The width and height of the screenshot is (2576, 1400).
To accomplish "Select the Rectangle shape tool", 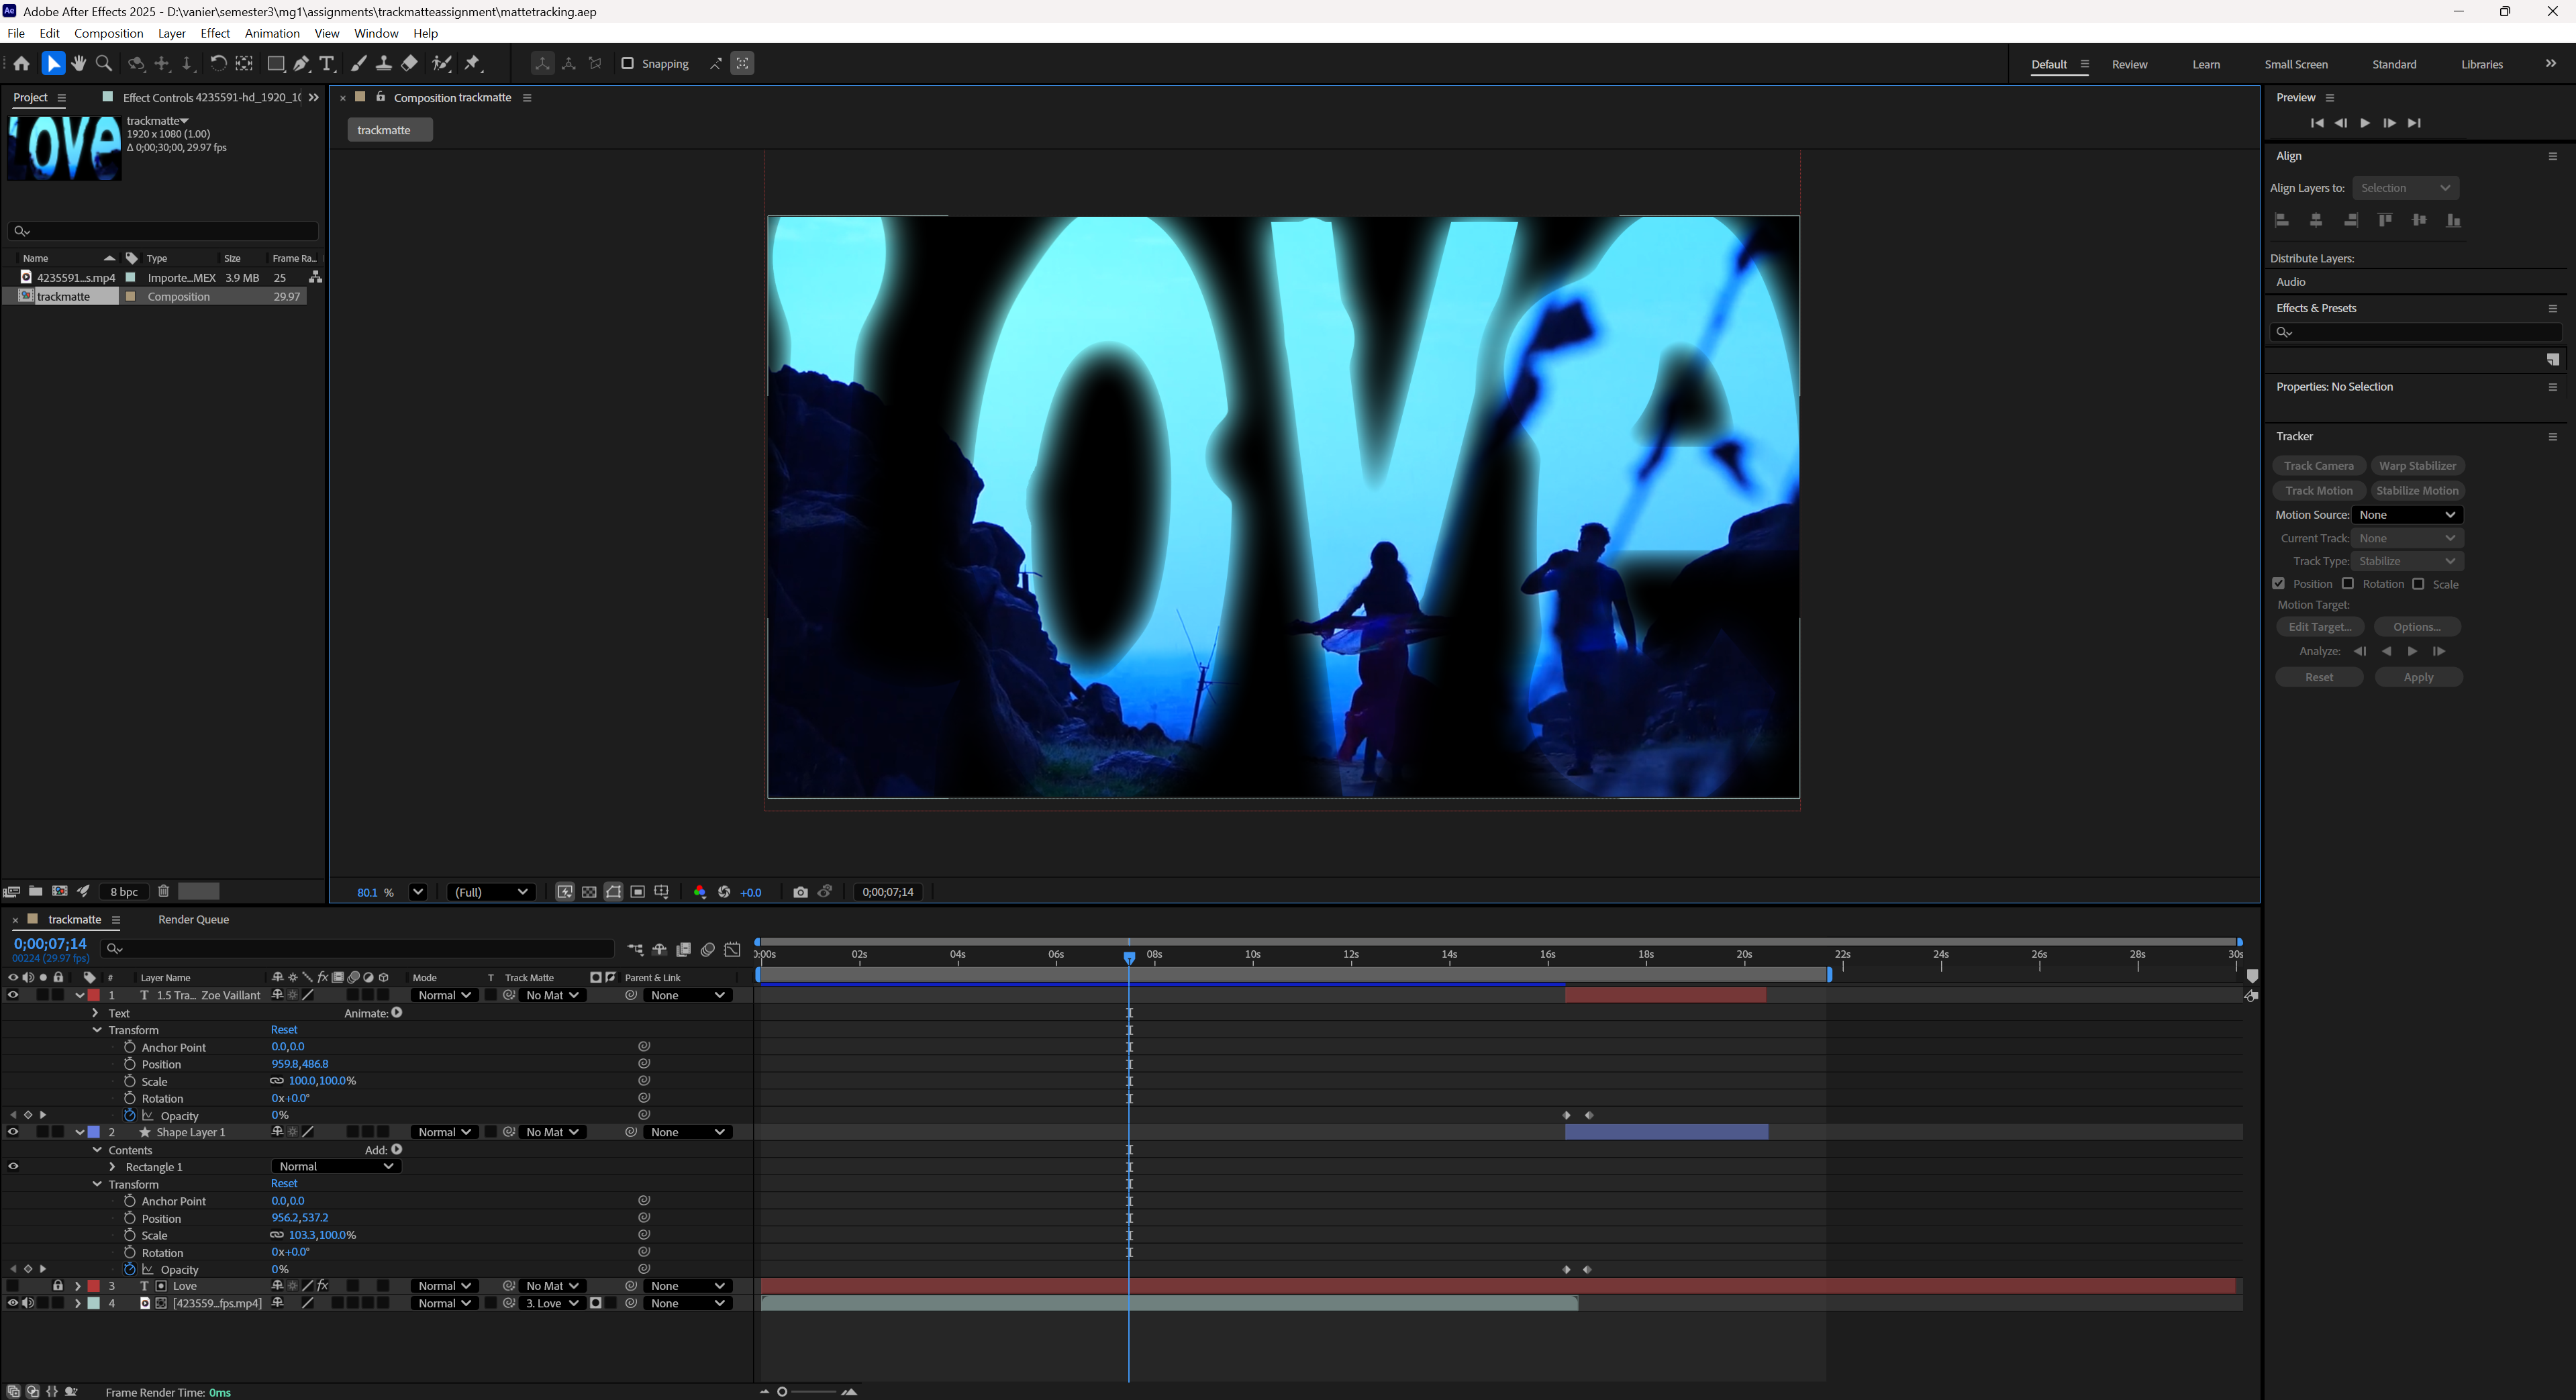I will [276, 64].
